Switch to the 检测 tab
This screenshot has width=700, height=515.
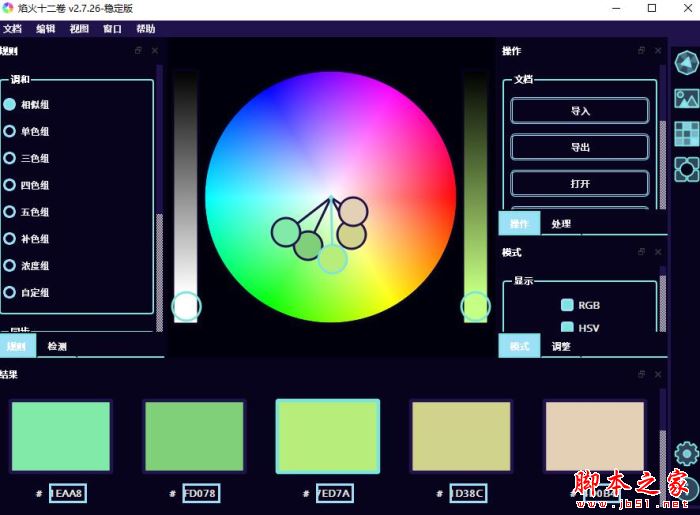57,346
